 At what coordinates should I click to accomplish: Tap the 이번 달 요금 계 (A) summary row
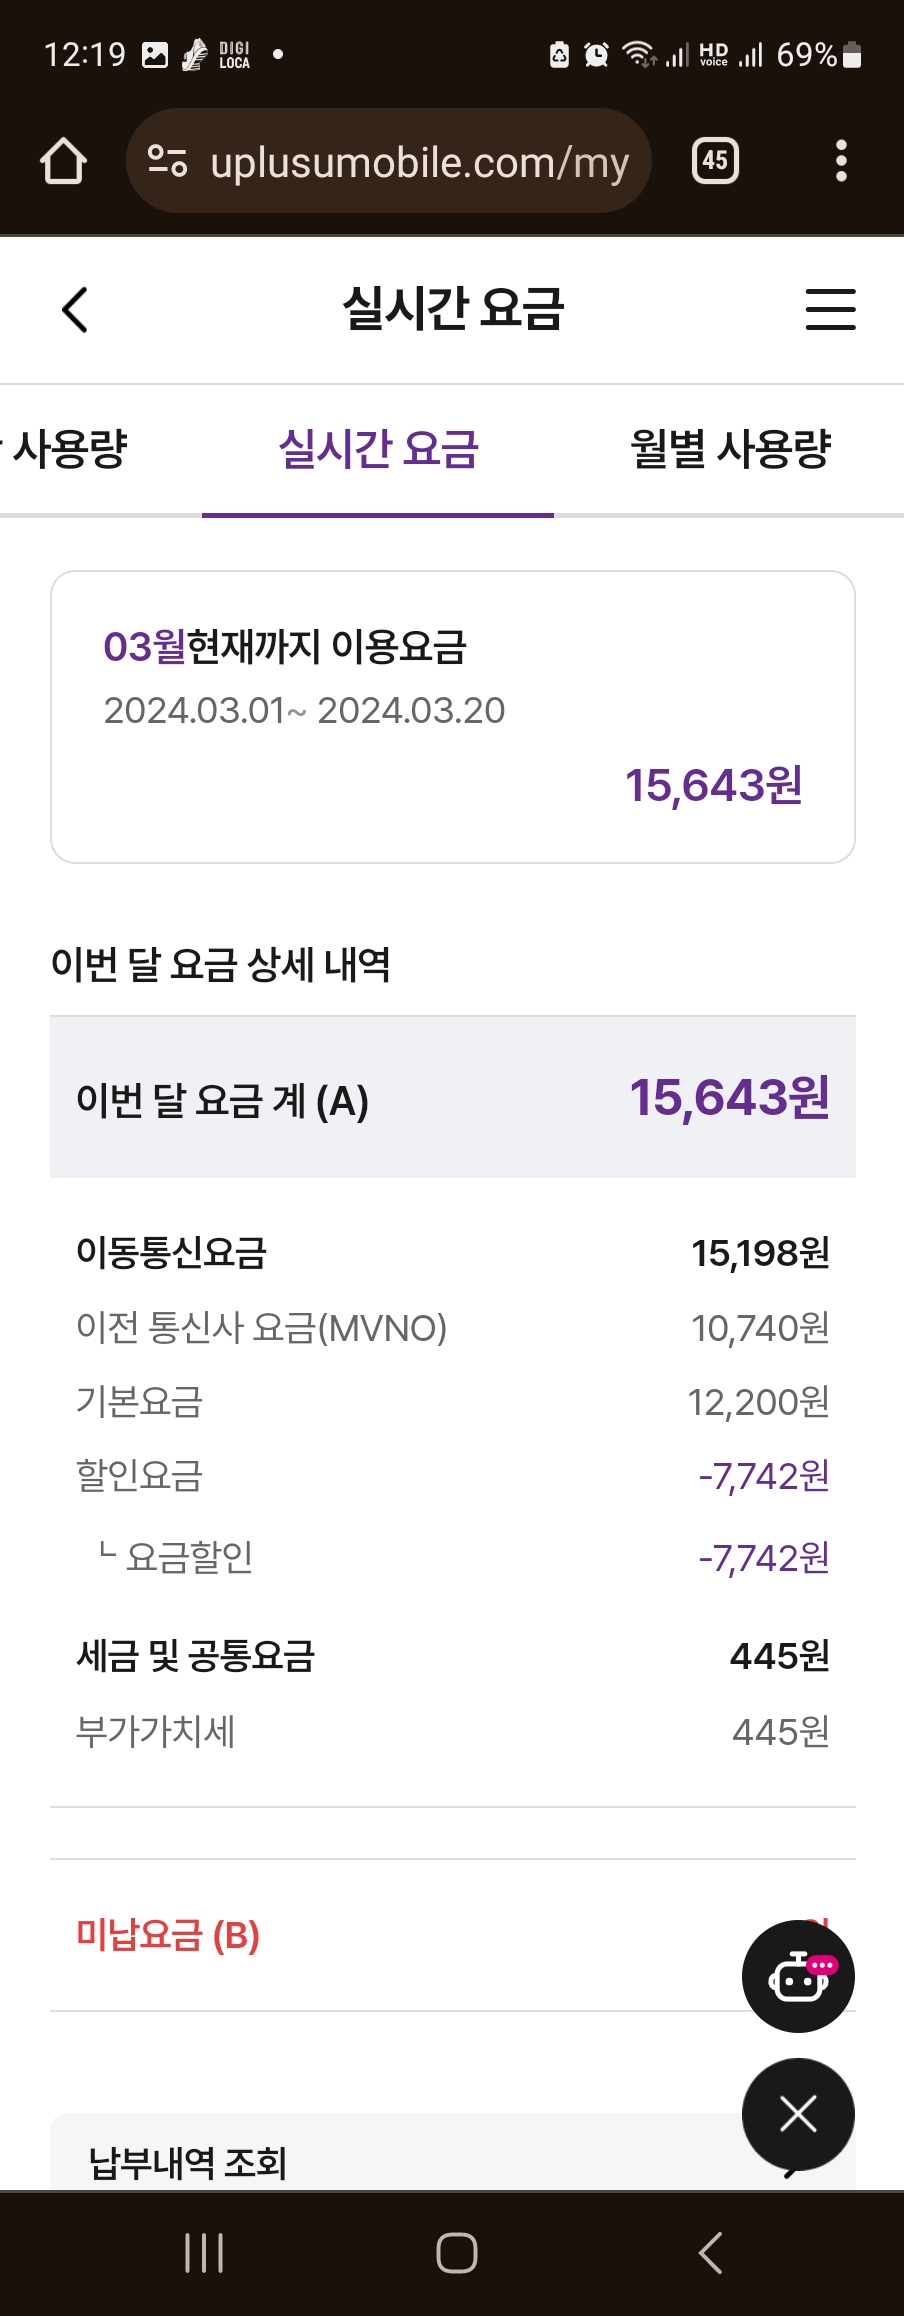coord(452,1098)
